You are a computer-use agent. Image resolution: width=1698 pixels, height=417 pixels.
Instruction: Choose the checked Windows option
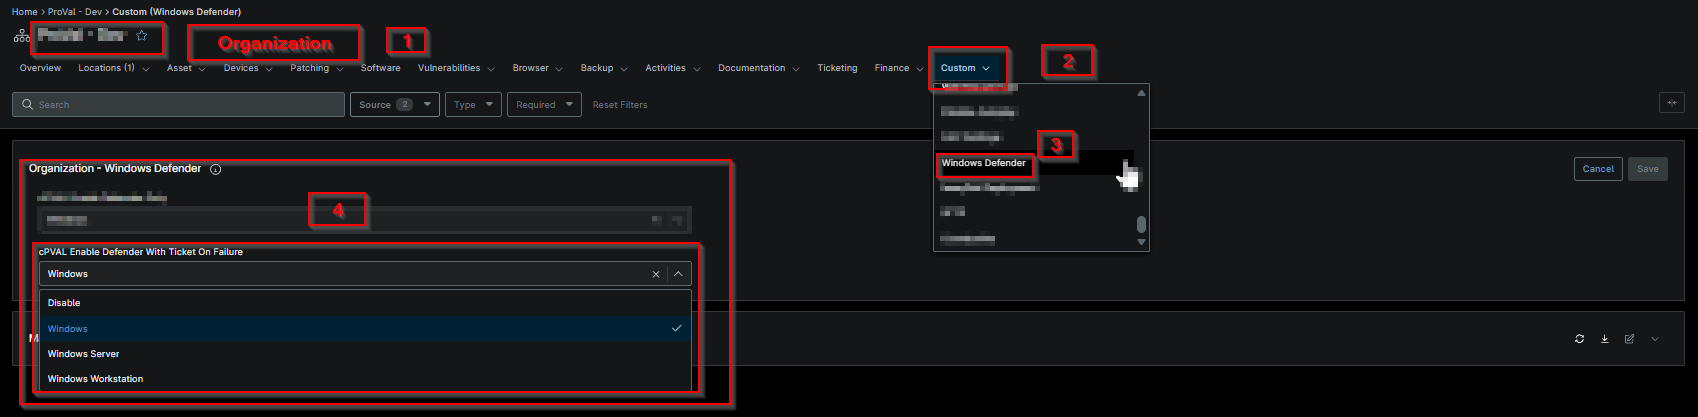point(365,329)
